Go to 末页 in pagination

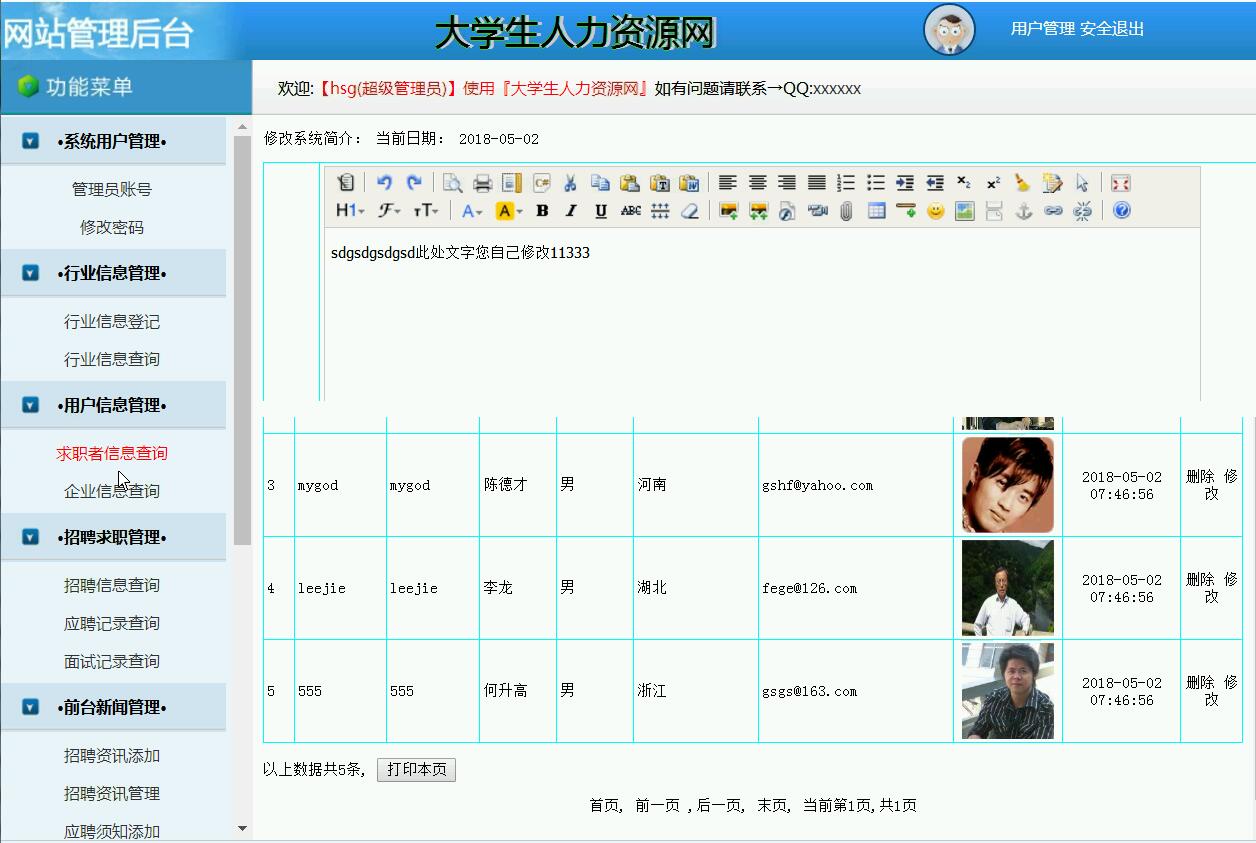click(772, 805)
